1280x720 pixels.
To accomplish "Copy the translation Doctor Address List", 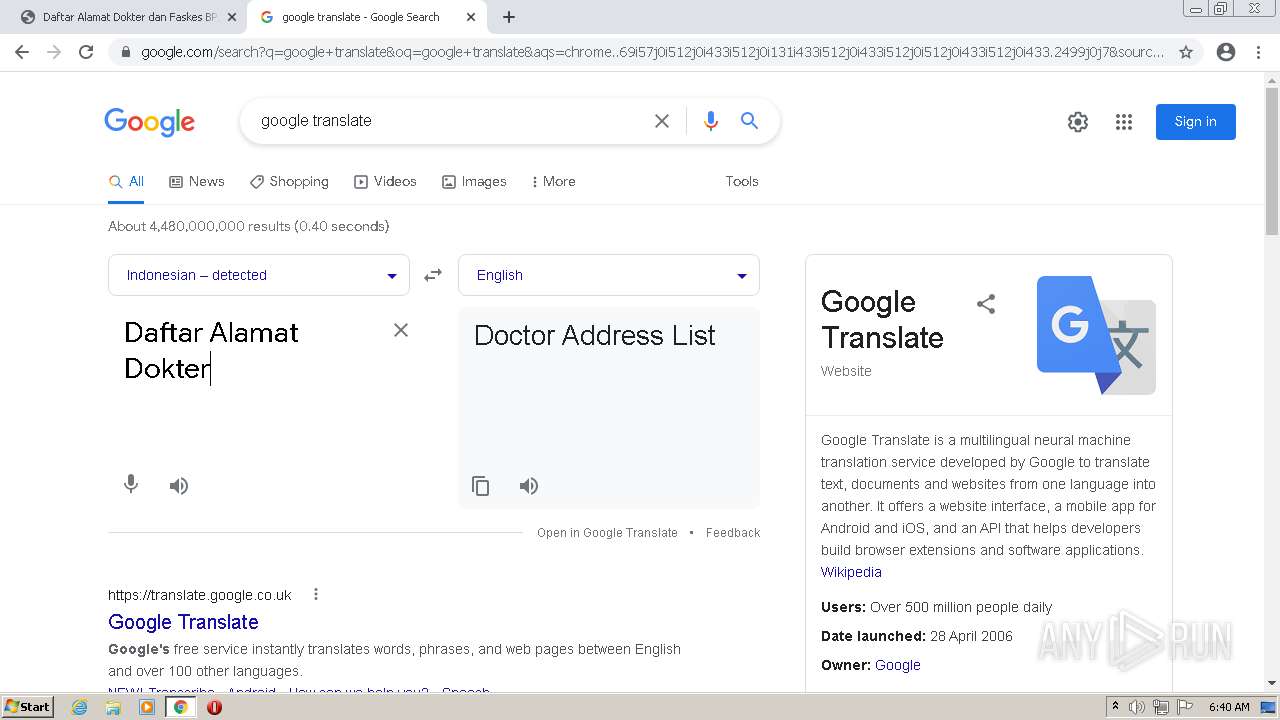I will (481, 486).
